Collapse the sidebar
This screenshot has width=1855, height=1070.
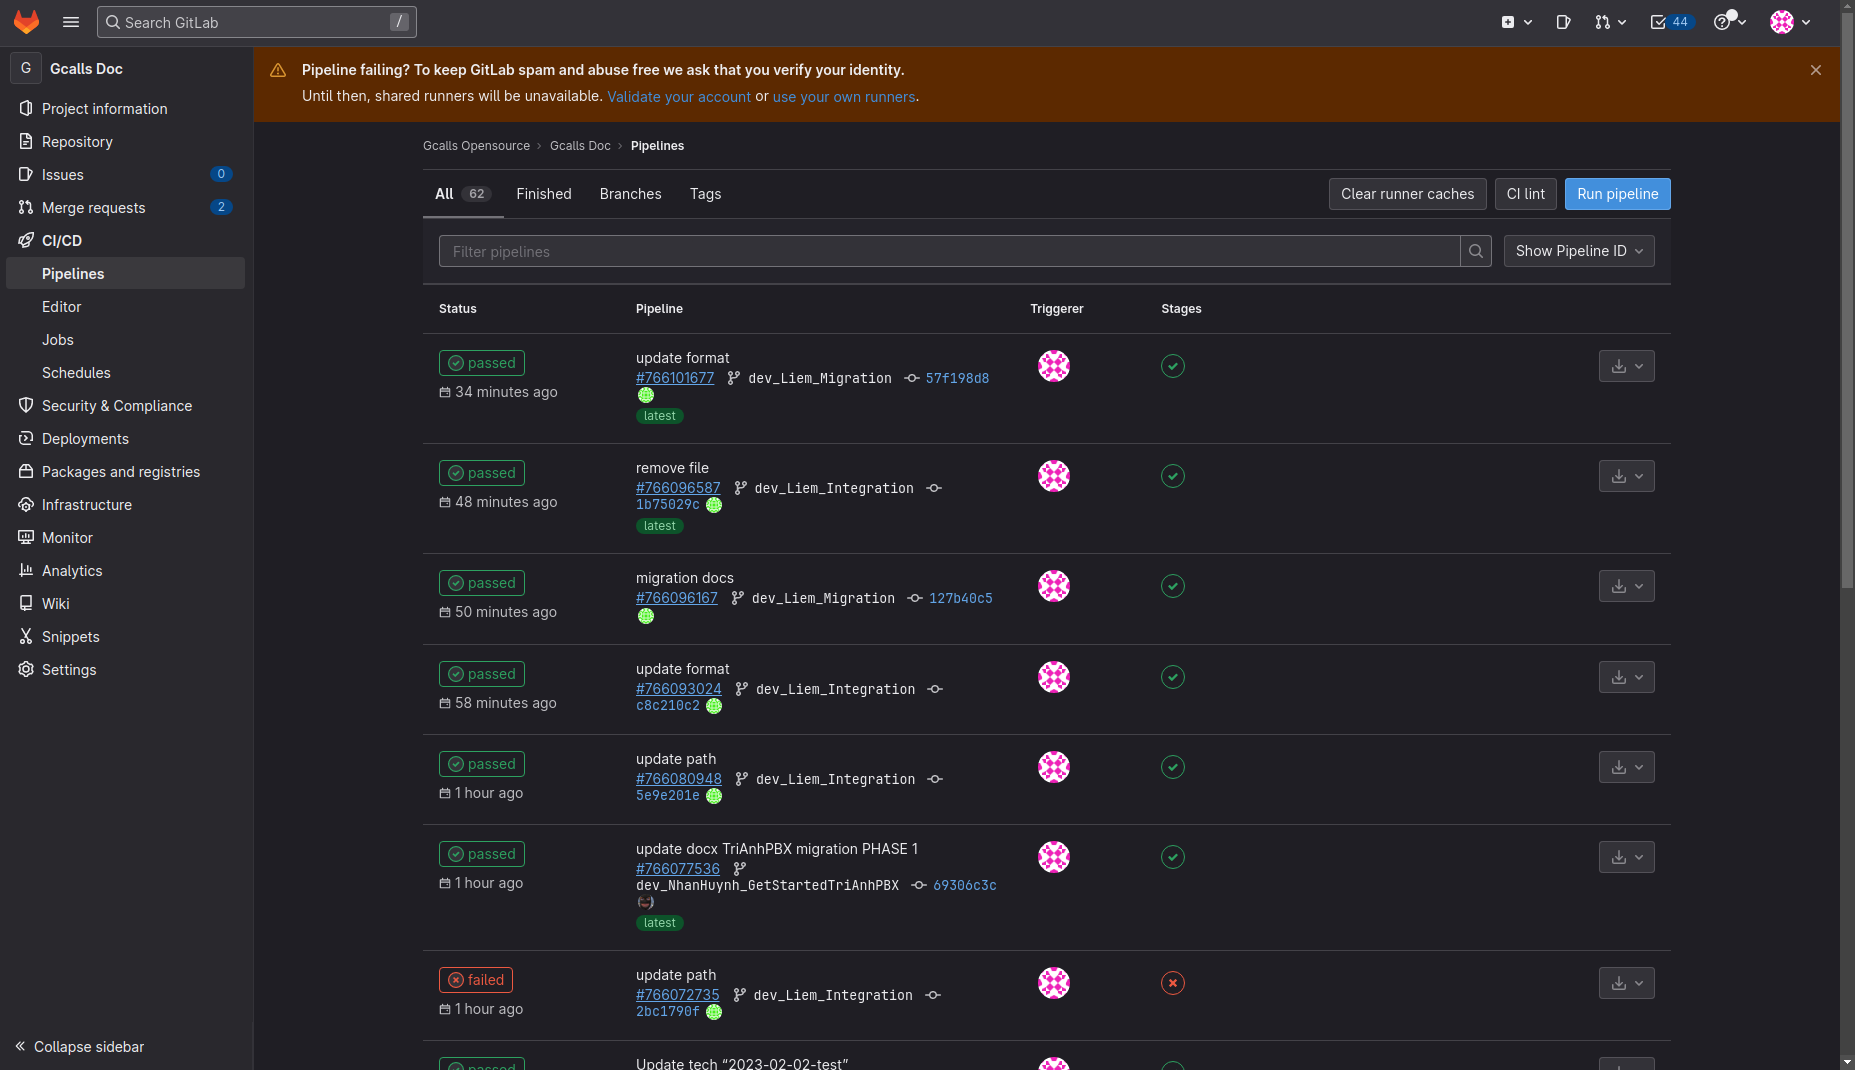[80, 1047]
